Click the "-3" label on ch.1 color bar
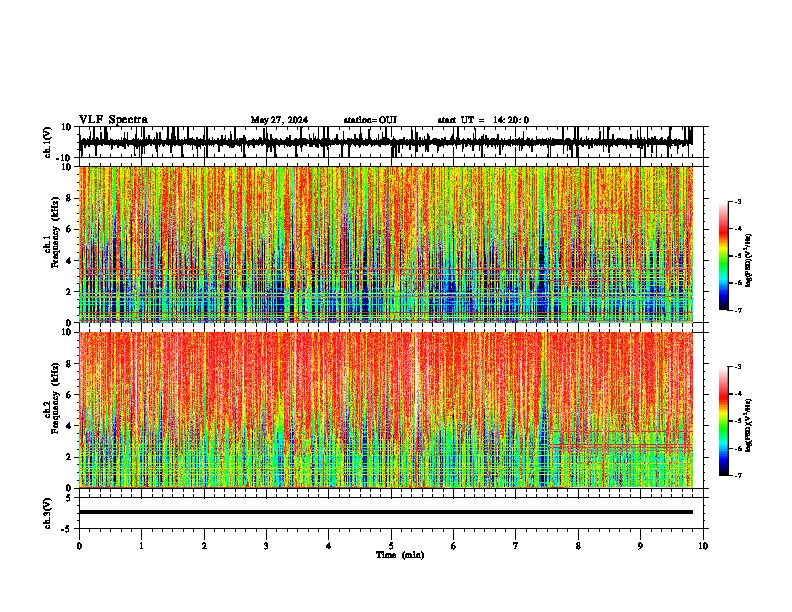The image size is (792, 612). point(738,201)
